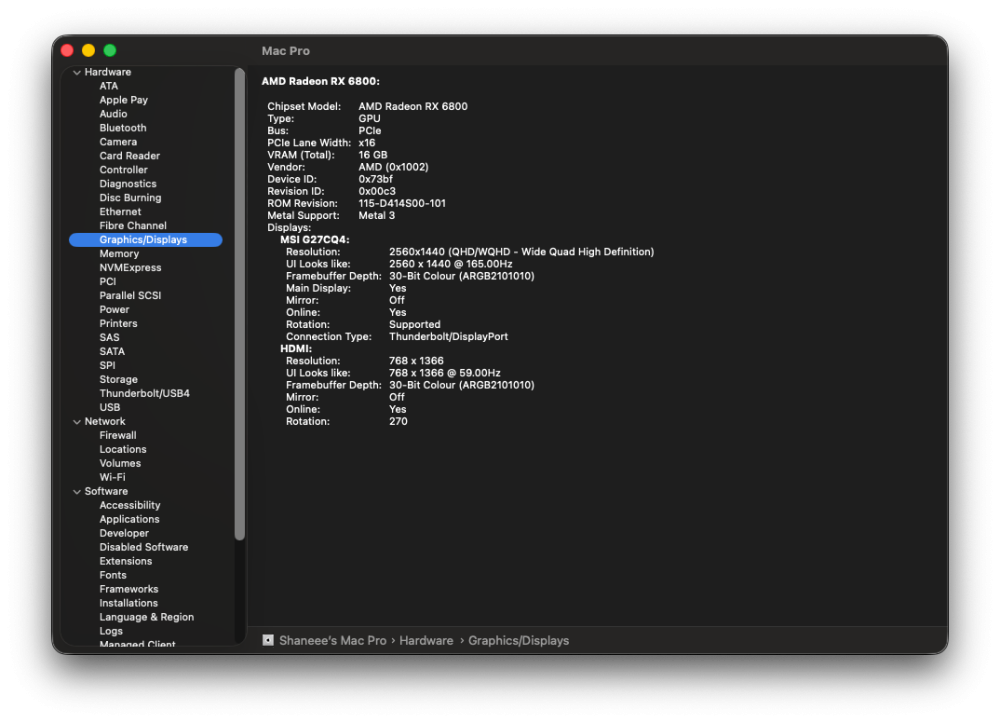Click the computer icon in path bar
The width and height of the screenshot is (1000, 723).
point(268,641)
